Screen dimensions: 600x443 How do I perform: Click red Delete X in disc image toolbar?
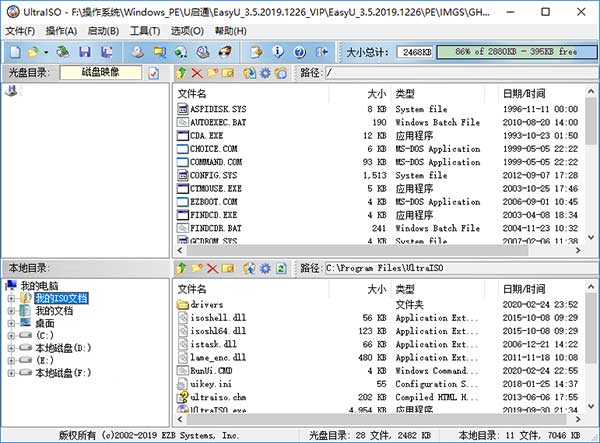197,73
